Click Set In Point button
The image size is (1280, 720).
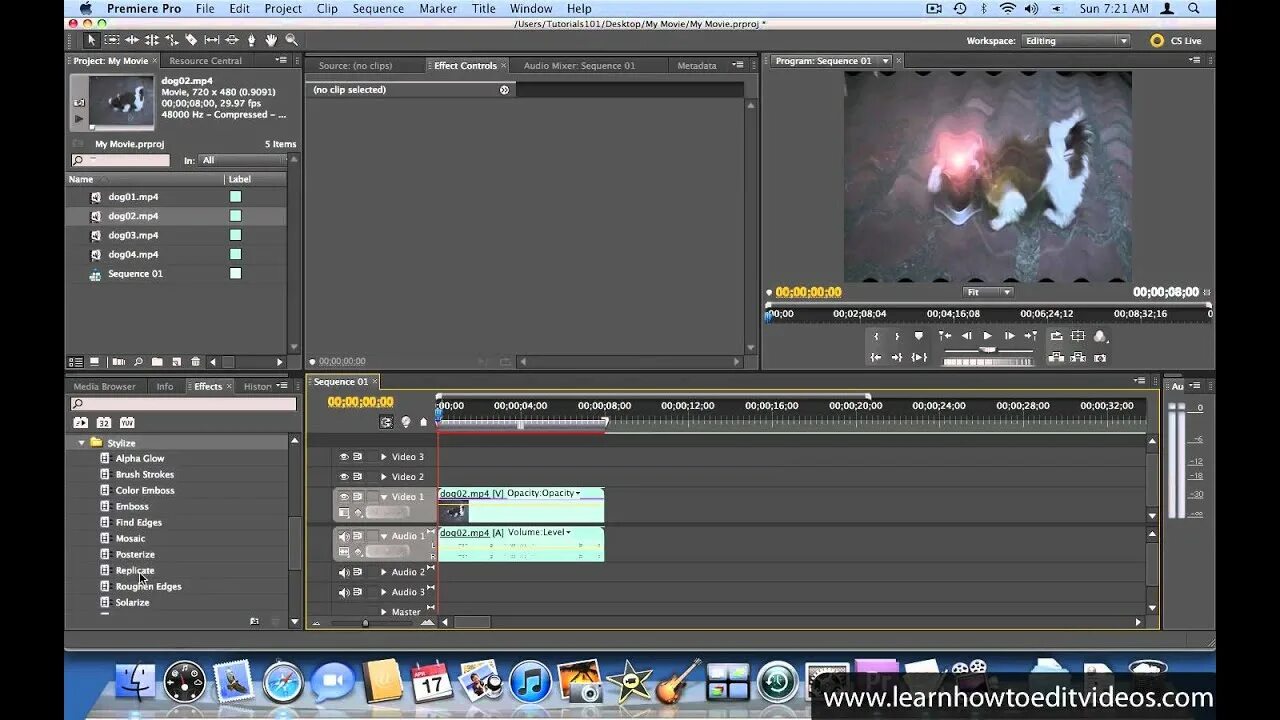click(876, 336)
